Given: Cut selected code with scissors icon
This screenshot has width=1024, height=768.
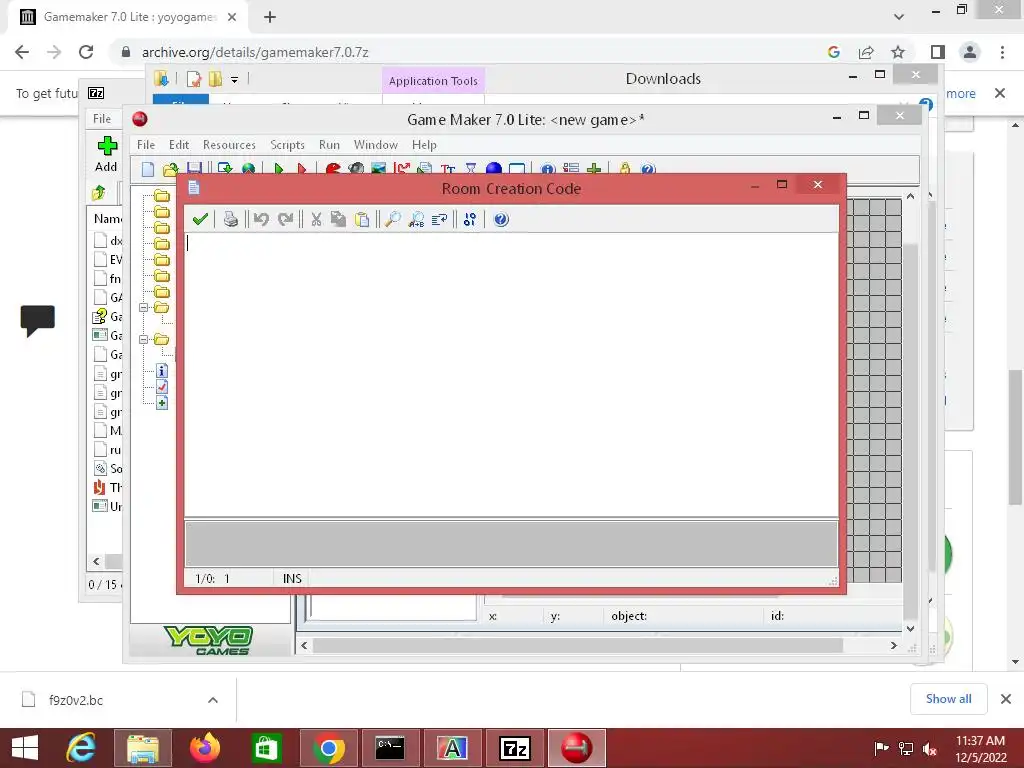Looking at the screenshot, I should click(316, 219).
